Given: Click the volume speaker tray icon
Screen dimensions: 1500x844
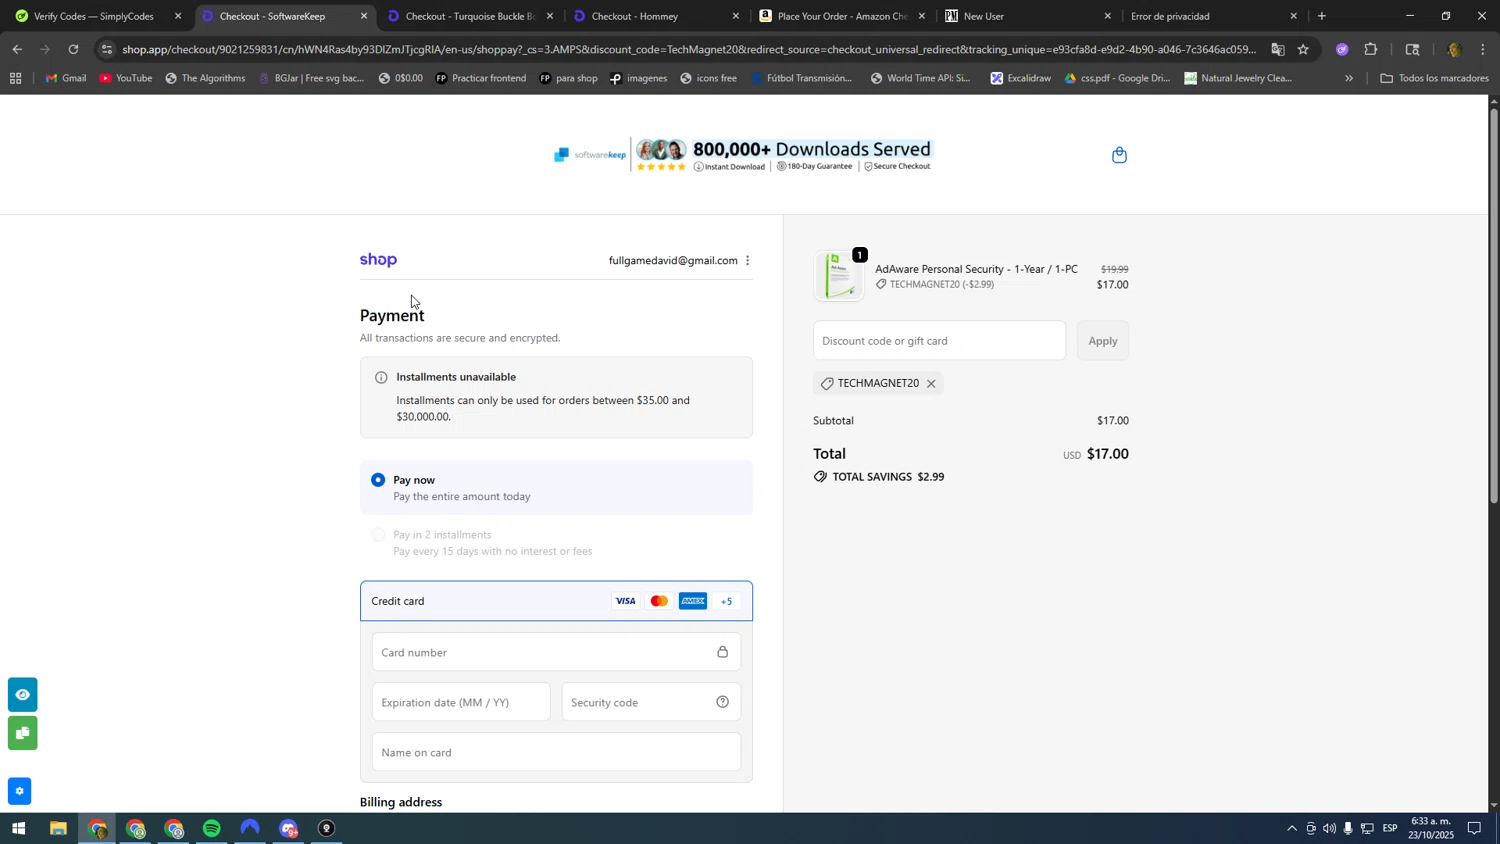Looking at the screenshot, I should (x=1329, y=829).
